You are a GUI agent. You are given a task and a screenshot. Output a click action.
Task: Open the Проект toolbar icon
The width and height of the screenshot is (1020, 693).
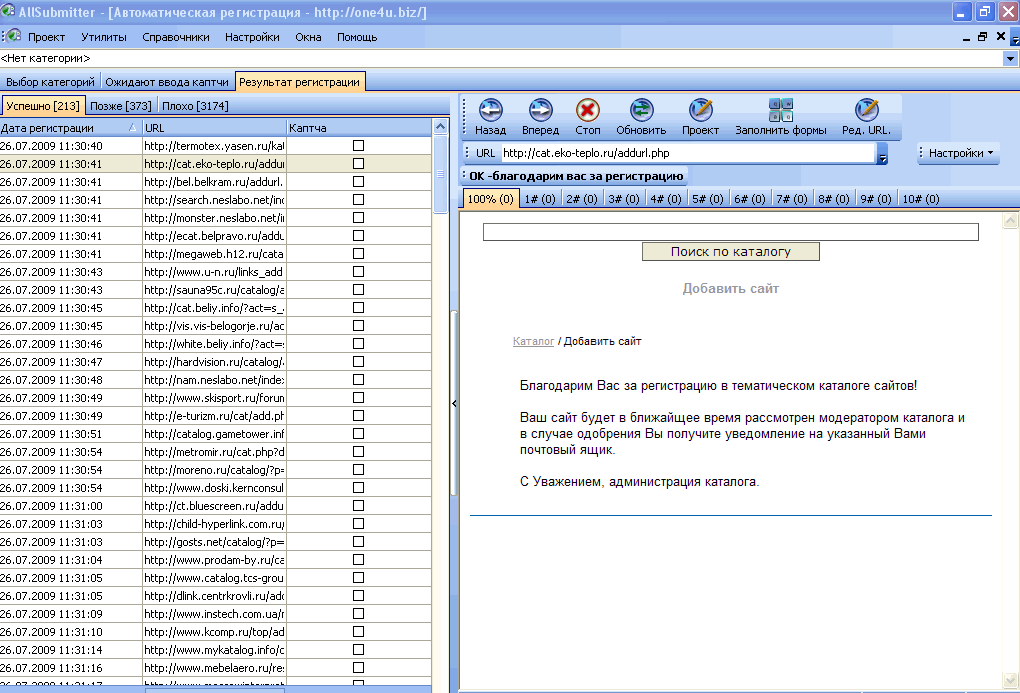pyautogui.click(x=700, y=110)
